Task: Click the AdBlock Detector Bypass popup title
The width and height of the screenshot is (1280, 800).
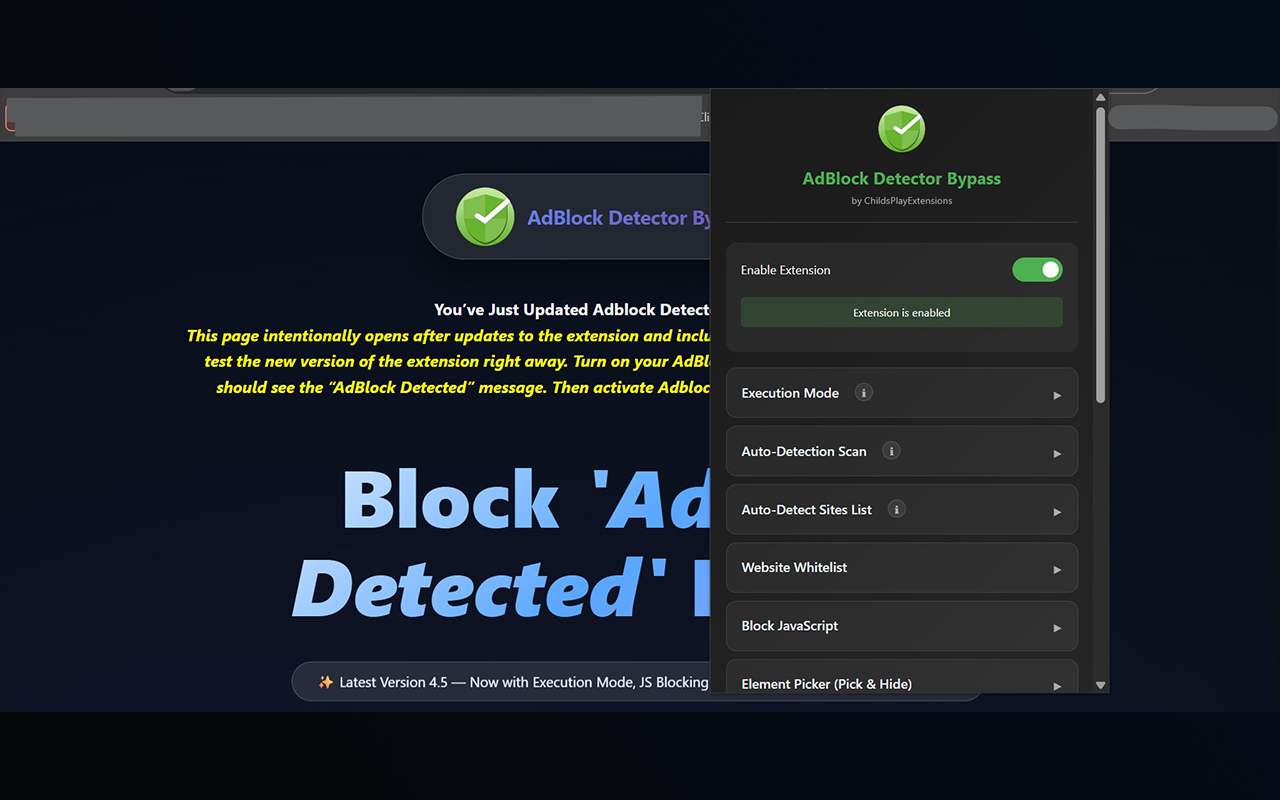Action: click(x=901, y=179)
